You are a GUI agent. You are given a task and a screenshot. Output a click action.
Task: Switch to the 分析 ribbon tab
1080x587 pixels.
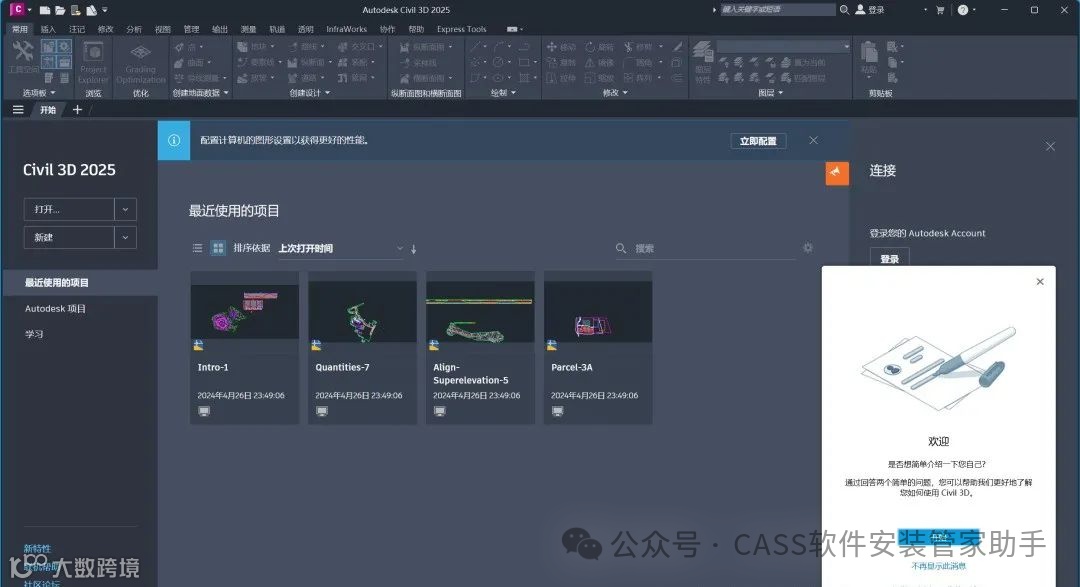pyautogui.click(x=134, y=29)
